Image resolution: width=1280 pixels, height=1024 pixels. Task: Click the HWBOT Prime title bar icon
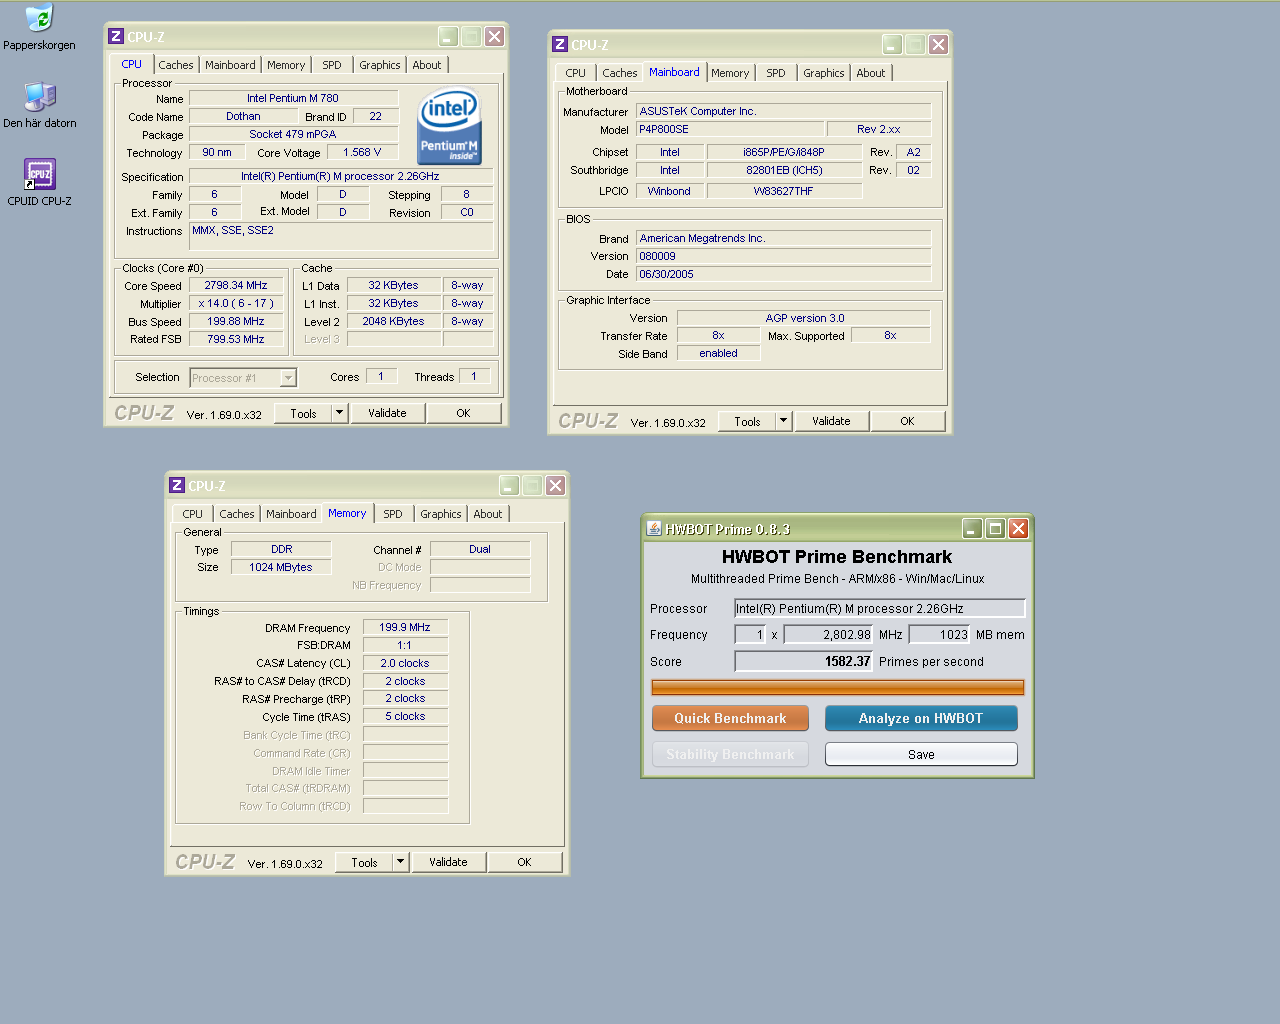654,529
